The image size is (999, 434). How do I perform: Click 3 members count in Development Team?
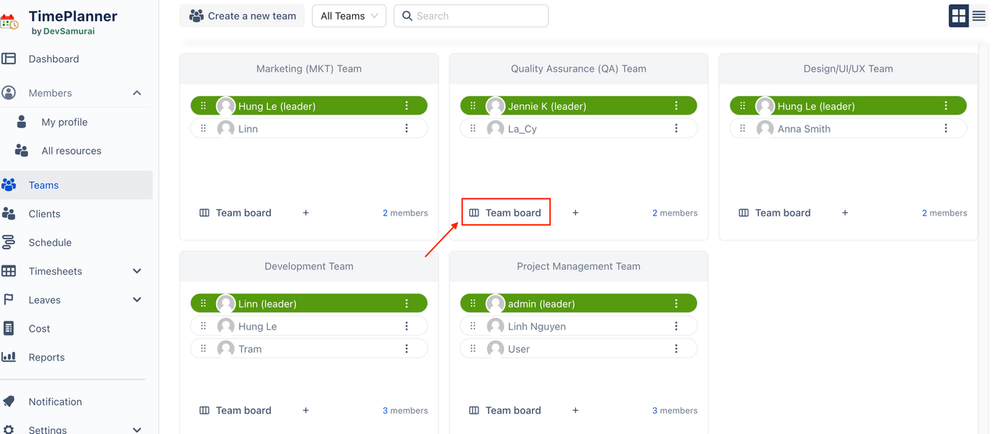click(405, 410)
